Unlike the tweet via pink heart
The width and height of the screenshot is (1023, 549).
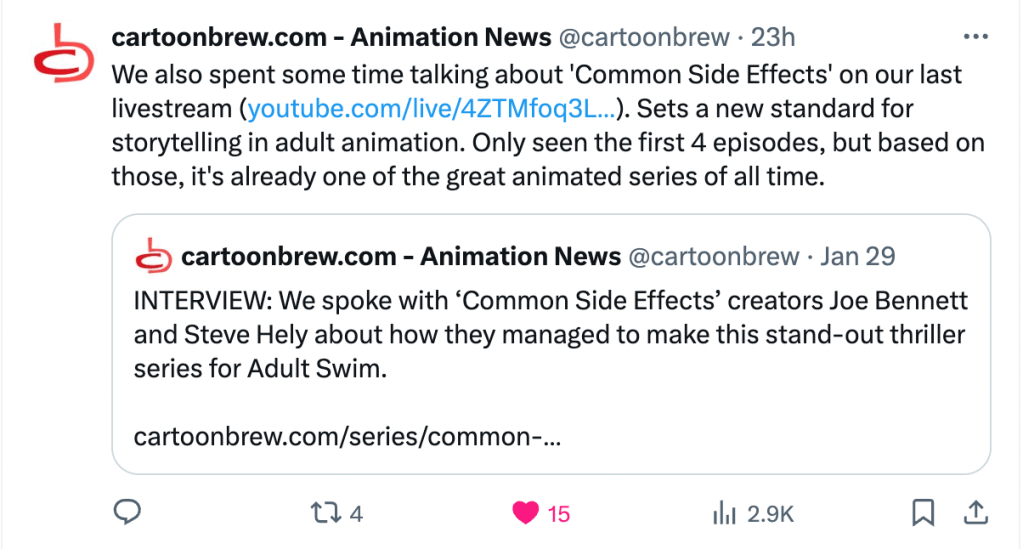pos(524,514)
